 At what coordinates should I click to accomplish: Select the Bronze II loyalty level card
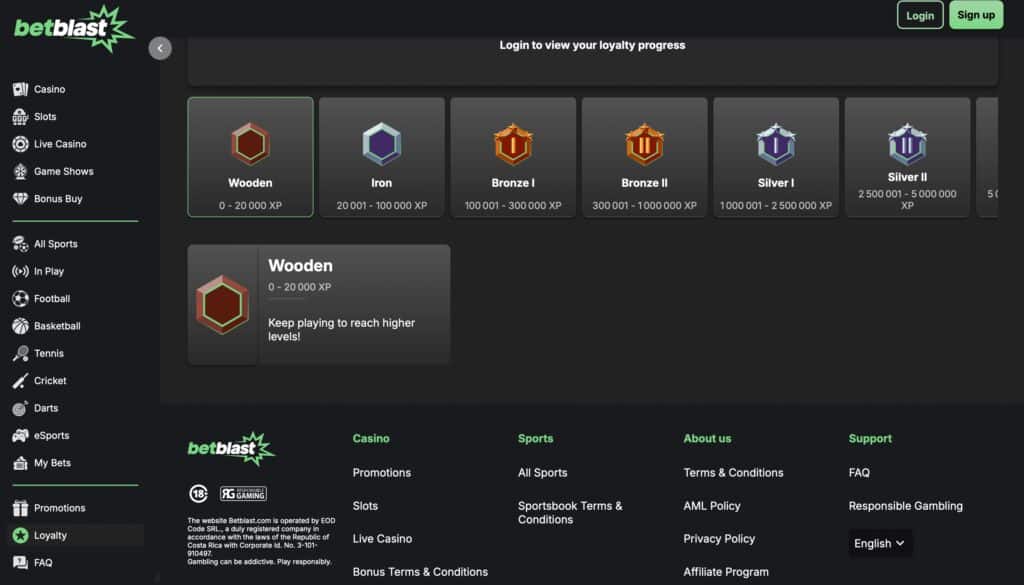coord(645,157)
